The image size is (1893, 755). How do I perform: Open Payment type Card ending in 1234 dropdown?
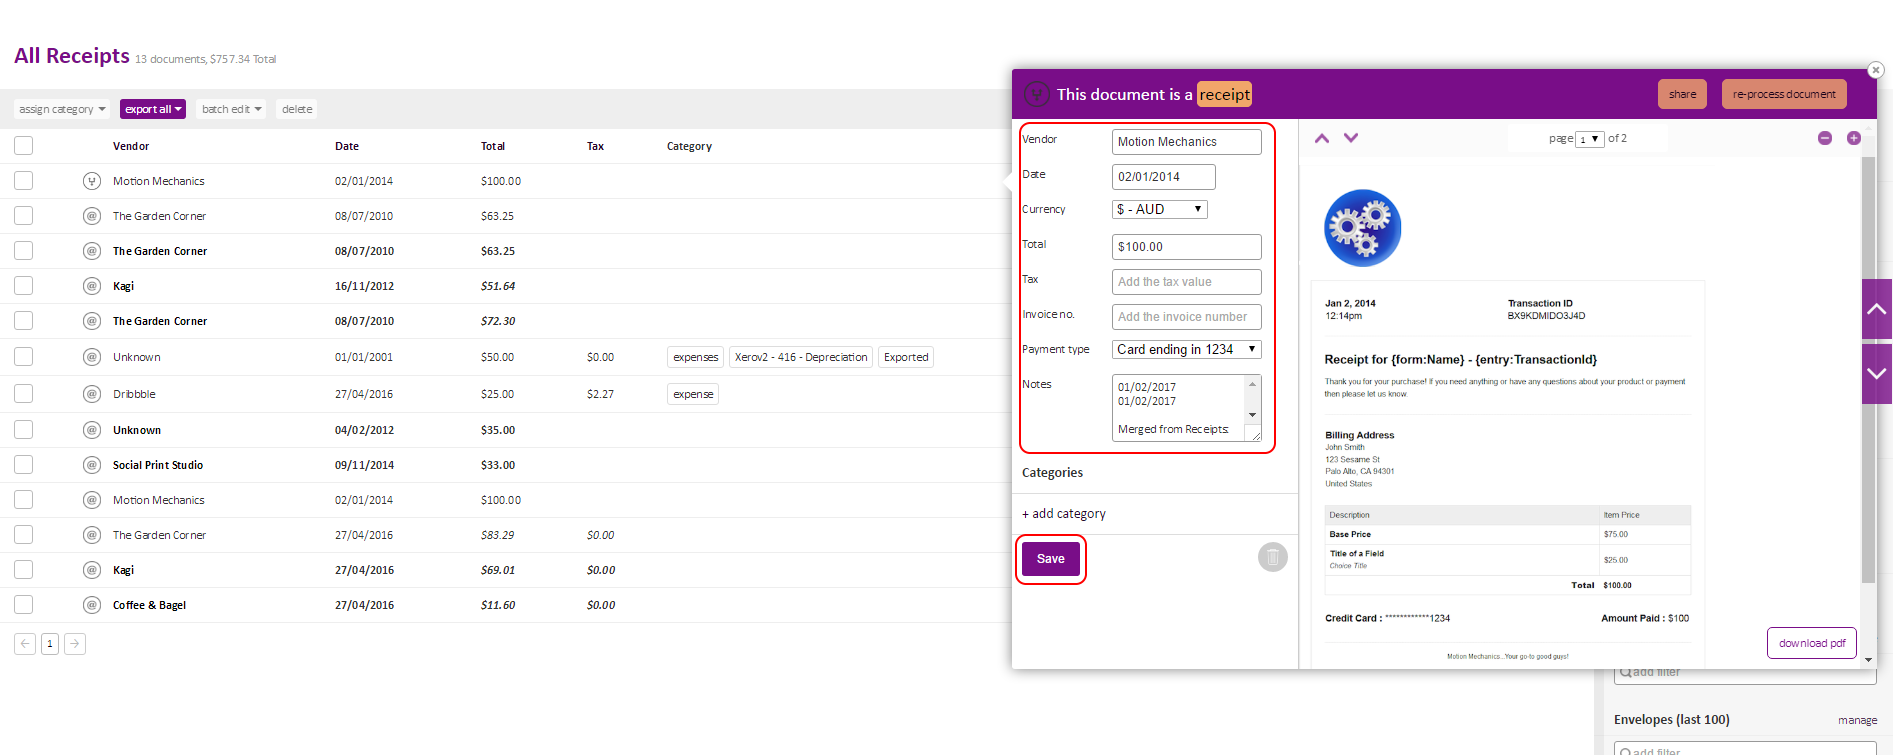click(x=1187, y=349)
